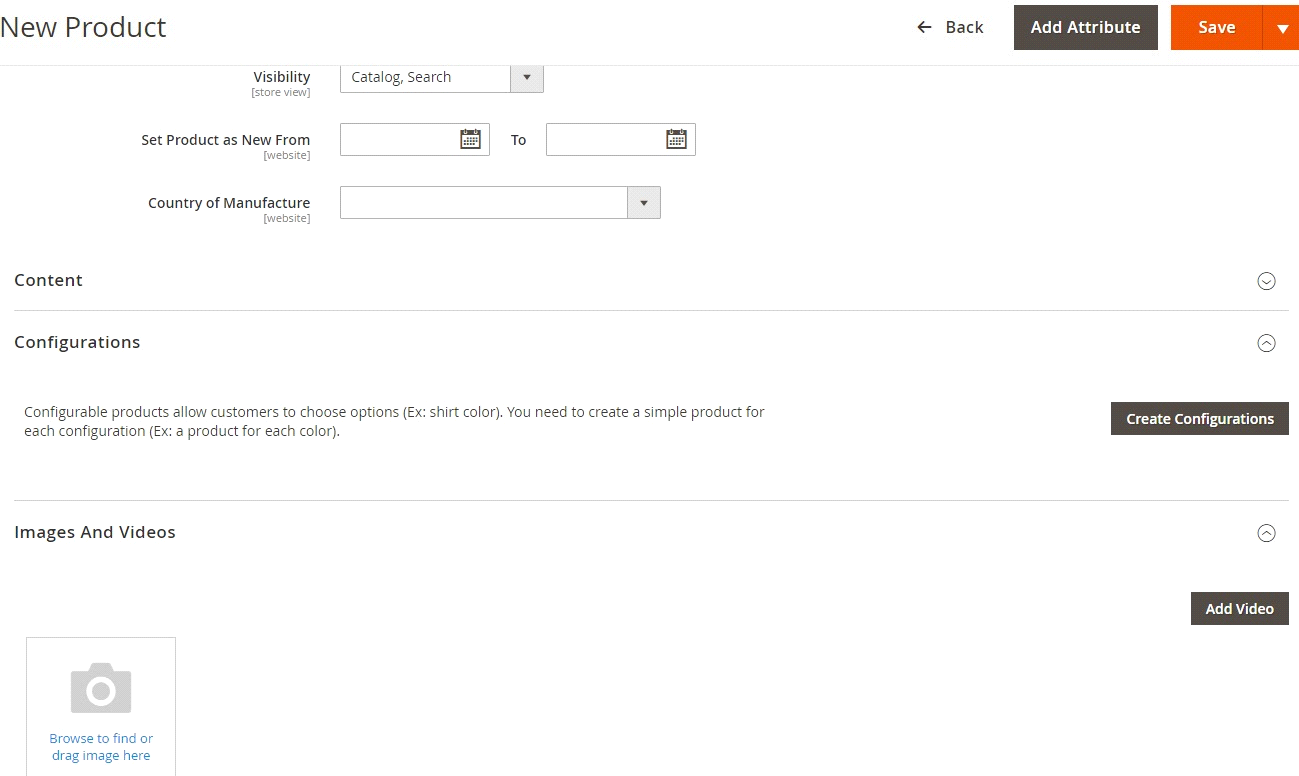
Task: Click the image upload drop zone
Action: tap(100, 706)
